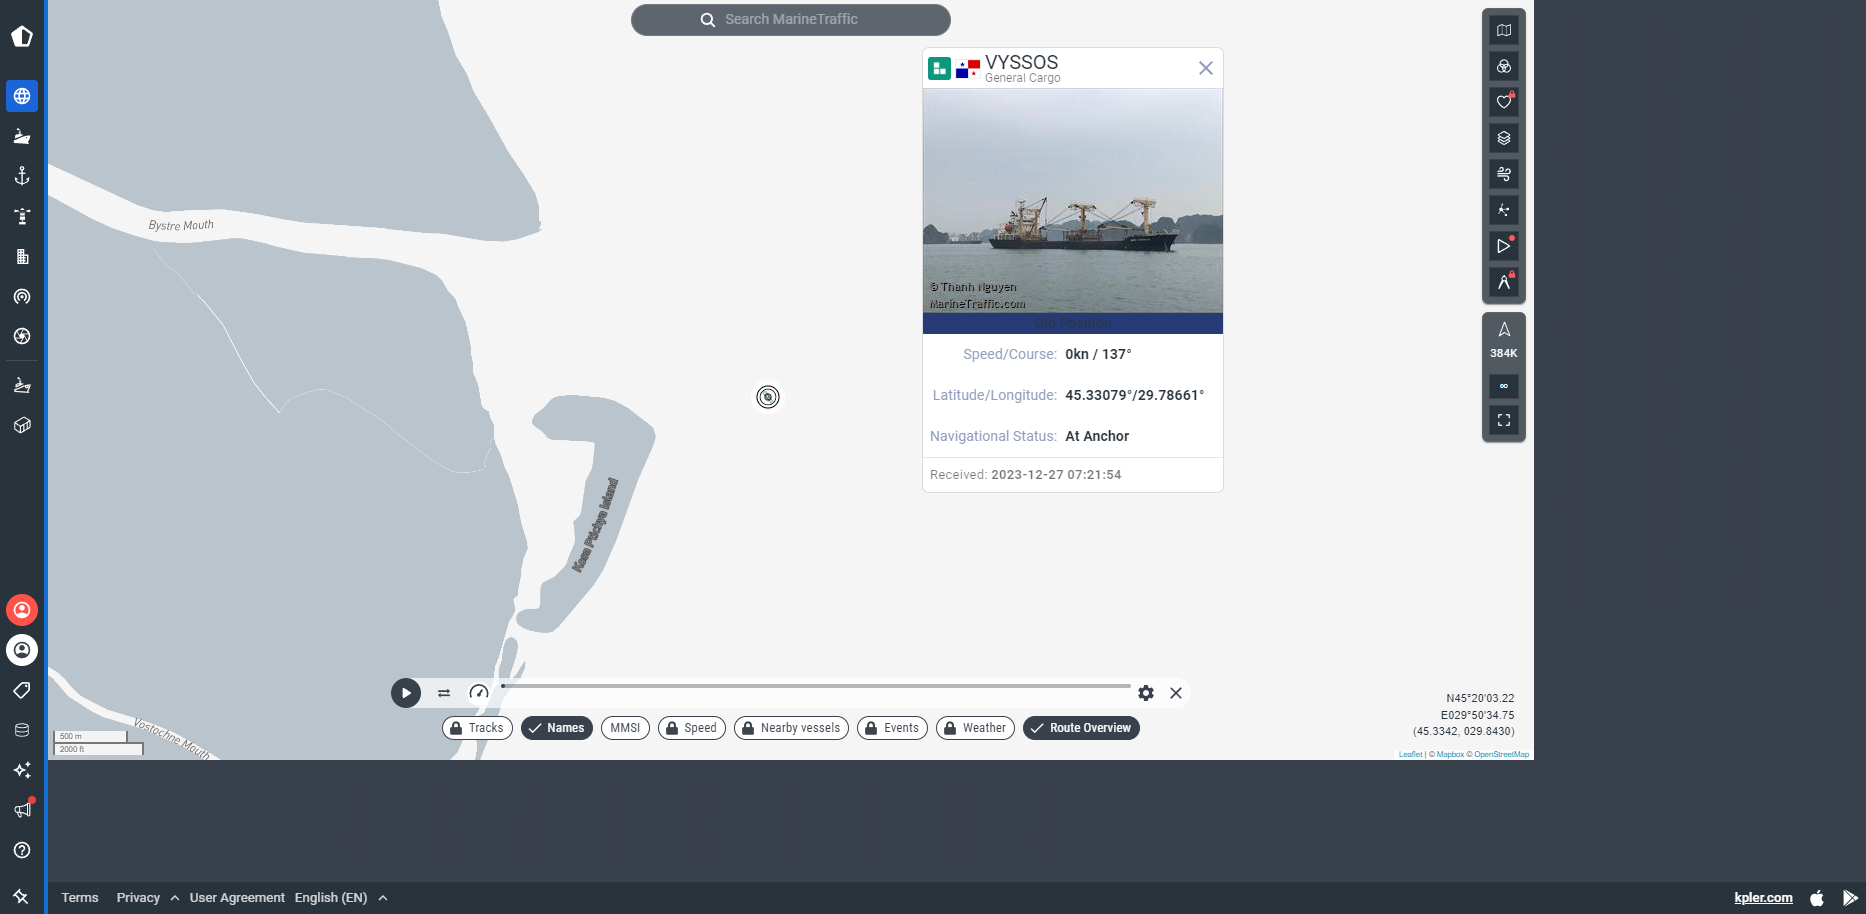The image size is (1866, 914).
Task: Open the Terms link
Action: (80, 898)
